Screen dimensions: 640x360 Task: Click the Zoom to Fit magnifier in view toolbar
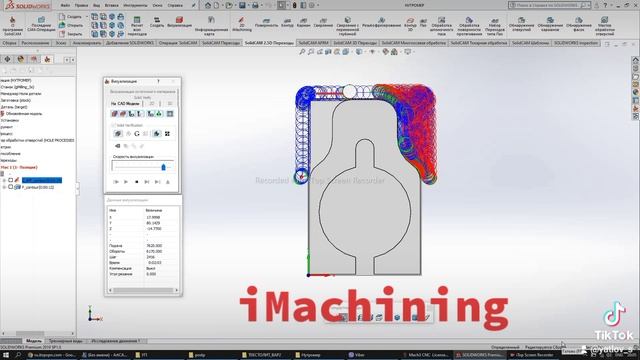point(302,52)
